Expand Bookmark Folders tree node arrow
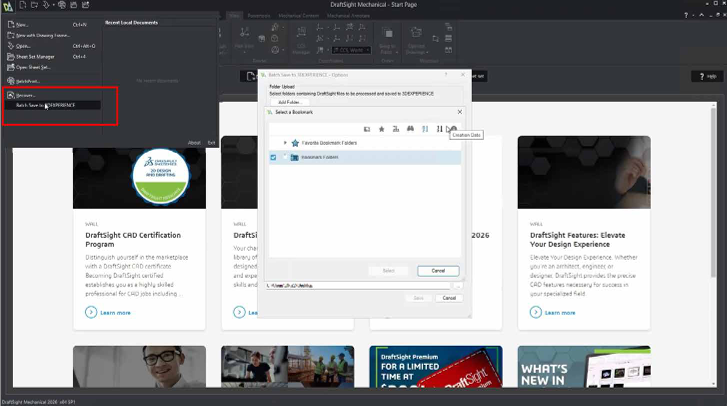The width and height of the screenshot is (727, 406). pos(285,157)
